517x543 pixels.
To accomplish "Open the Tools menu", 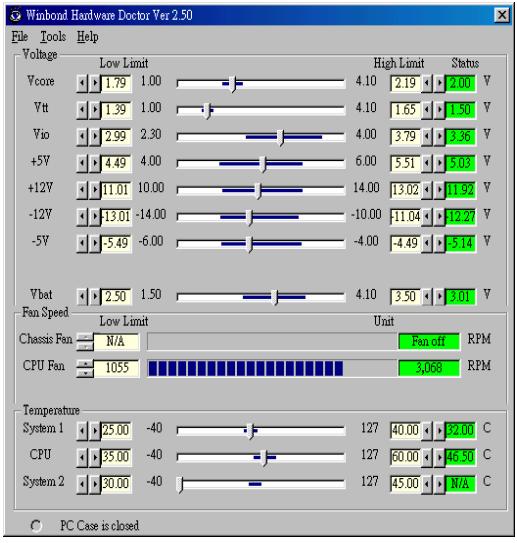I will click(x=53, y=37).
